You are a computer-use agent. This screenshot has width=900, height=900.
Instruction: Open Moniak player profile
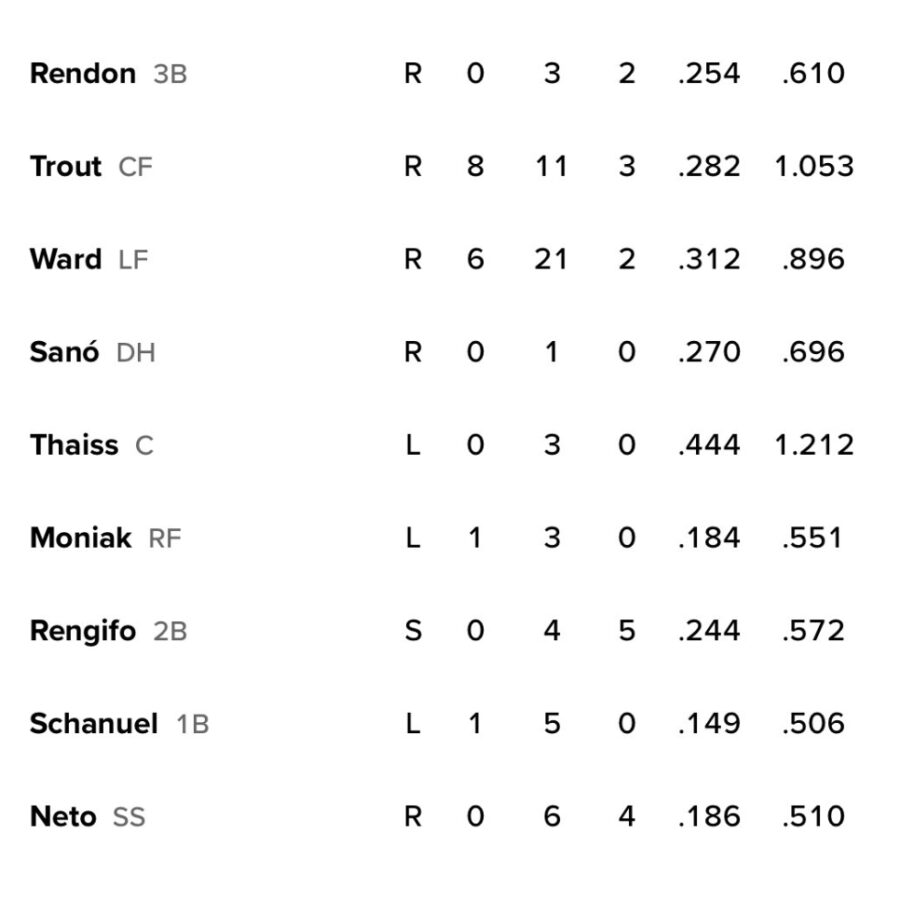coord(80,538)
